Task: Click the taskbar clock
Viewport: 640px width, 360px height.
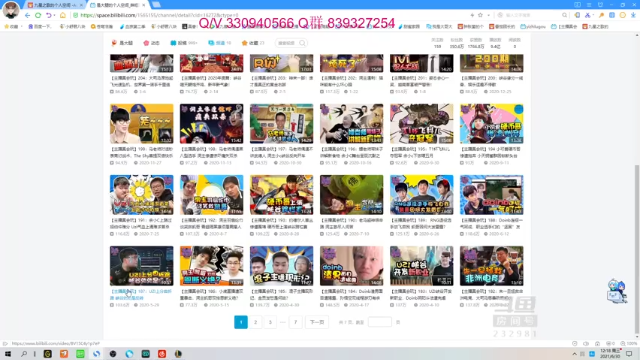Action: point(610,353)
